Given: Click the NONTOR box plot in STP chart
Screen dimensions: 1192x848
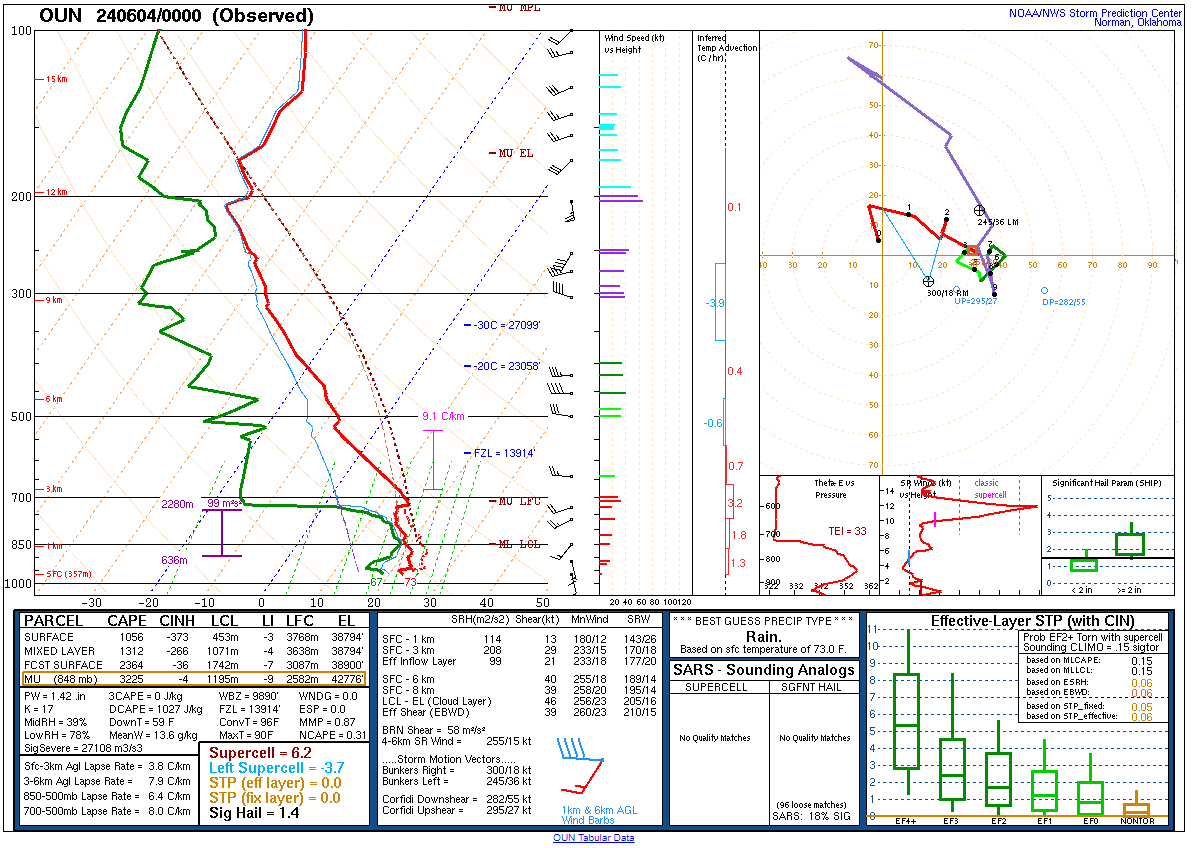Looking at the screenshot, I should (1136, 808).
